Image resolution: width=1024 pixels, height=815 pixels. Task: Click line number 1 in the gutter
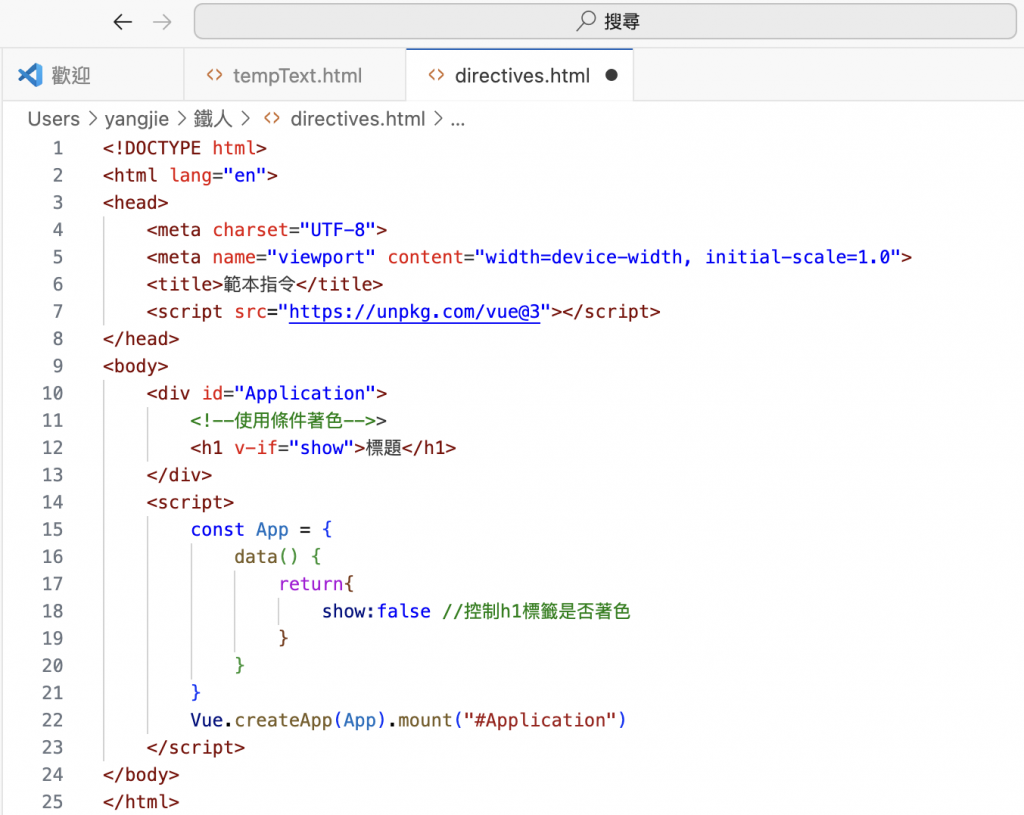[x=58, y=148]
